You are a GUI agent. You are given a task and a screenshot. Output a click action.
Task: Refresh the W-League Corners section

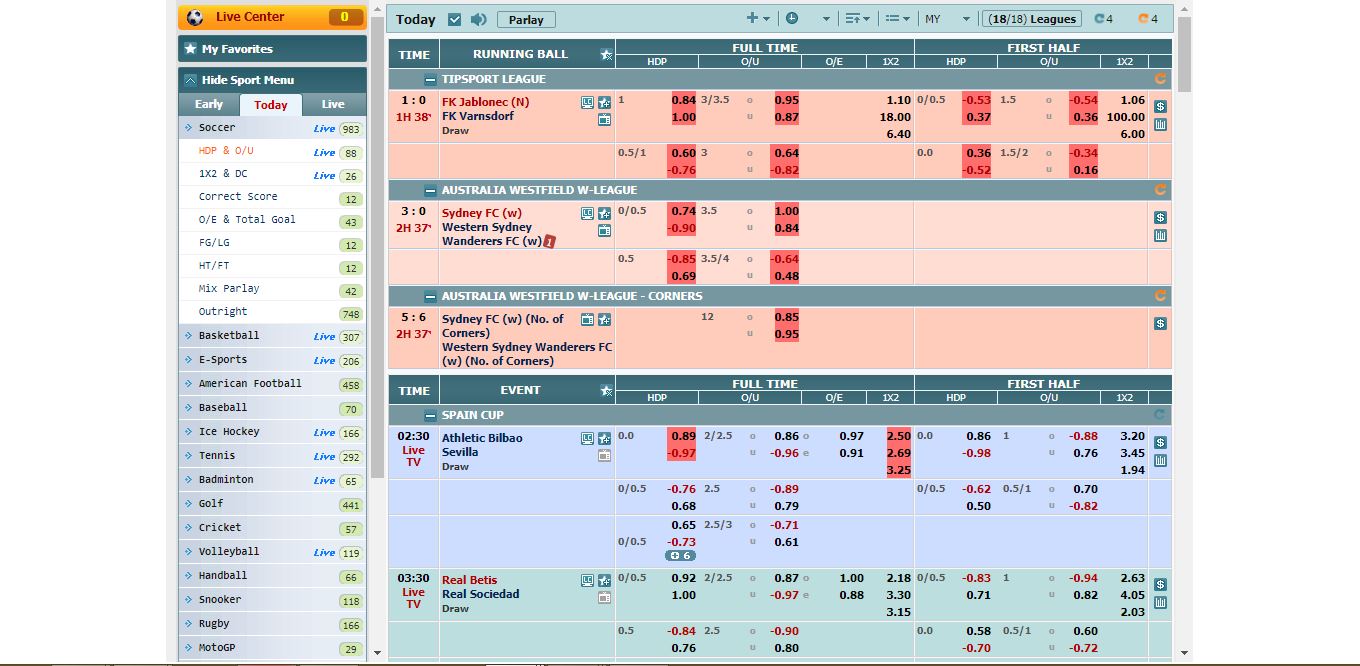click(x=1160, y=295)
